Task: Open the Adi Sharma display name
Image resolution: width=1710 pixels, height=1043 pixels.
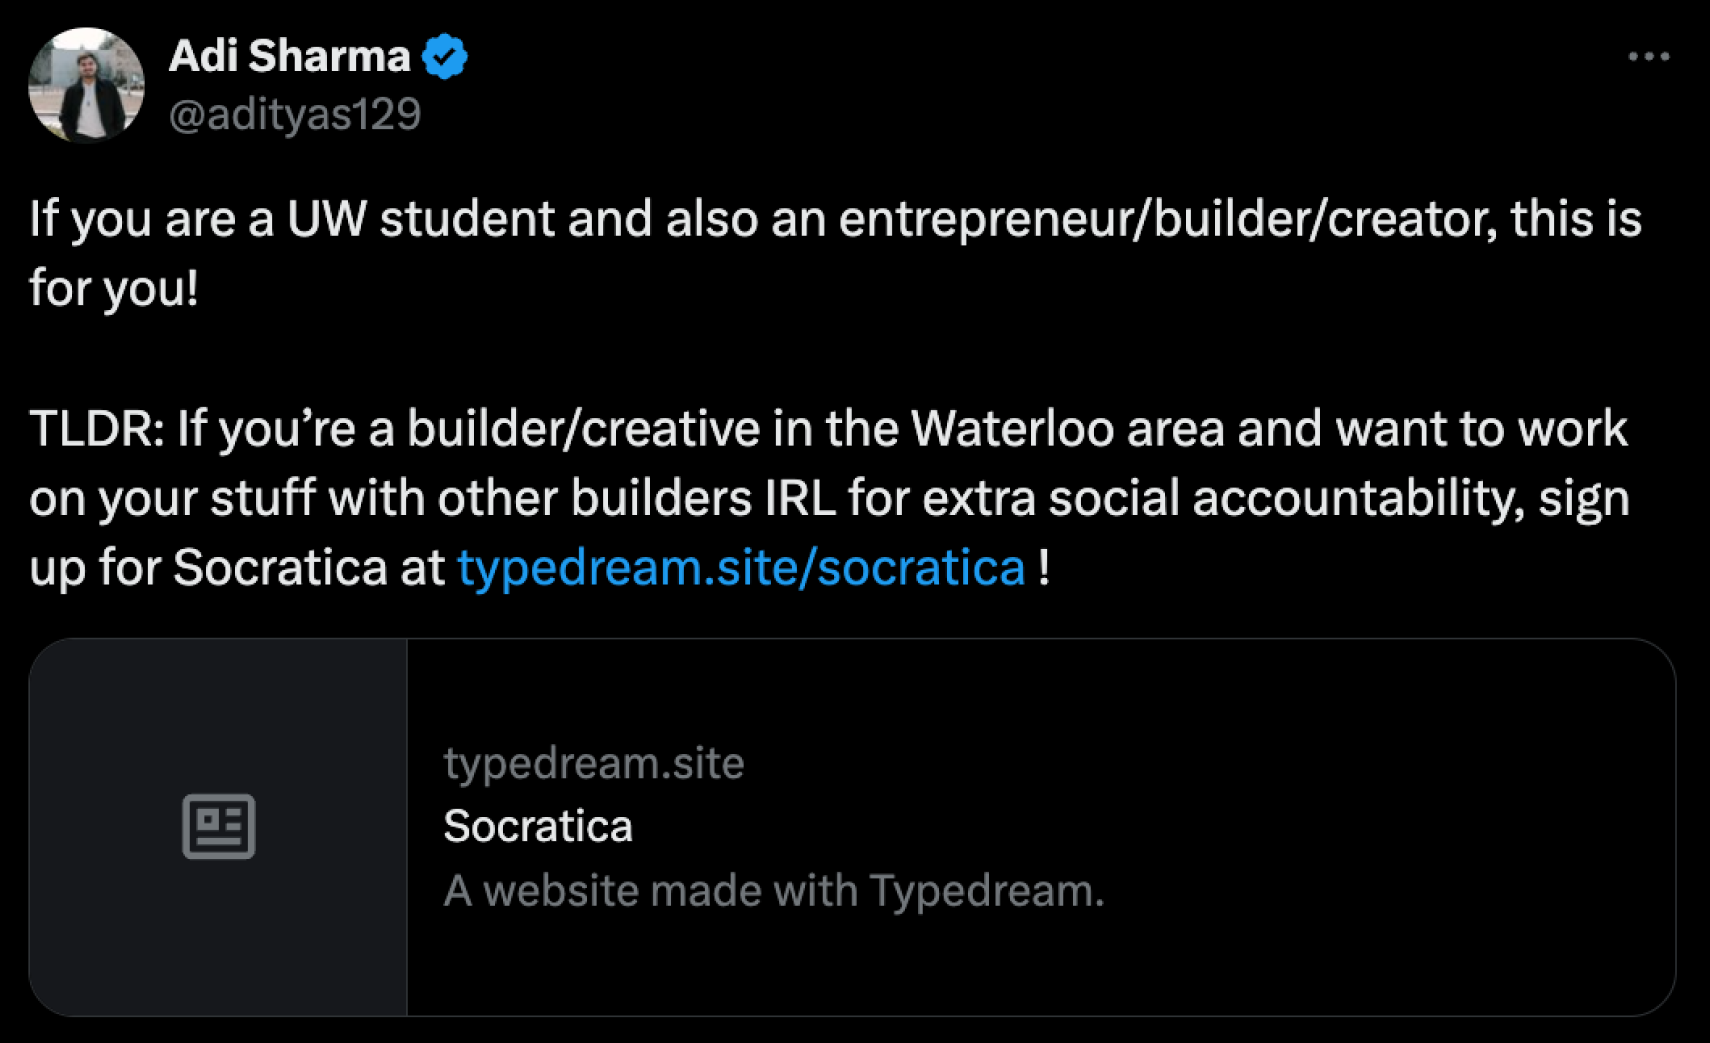Action: (x=289, y=56)
